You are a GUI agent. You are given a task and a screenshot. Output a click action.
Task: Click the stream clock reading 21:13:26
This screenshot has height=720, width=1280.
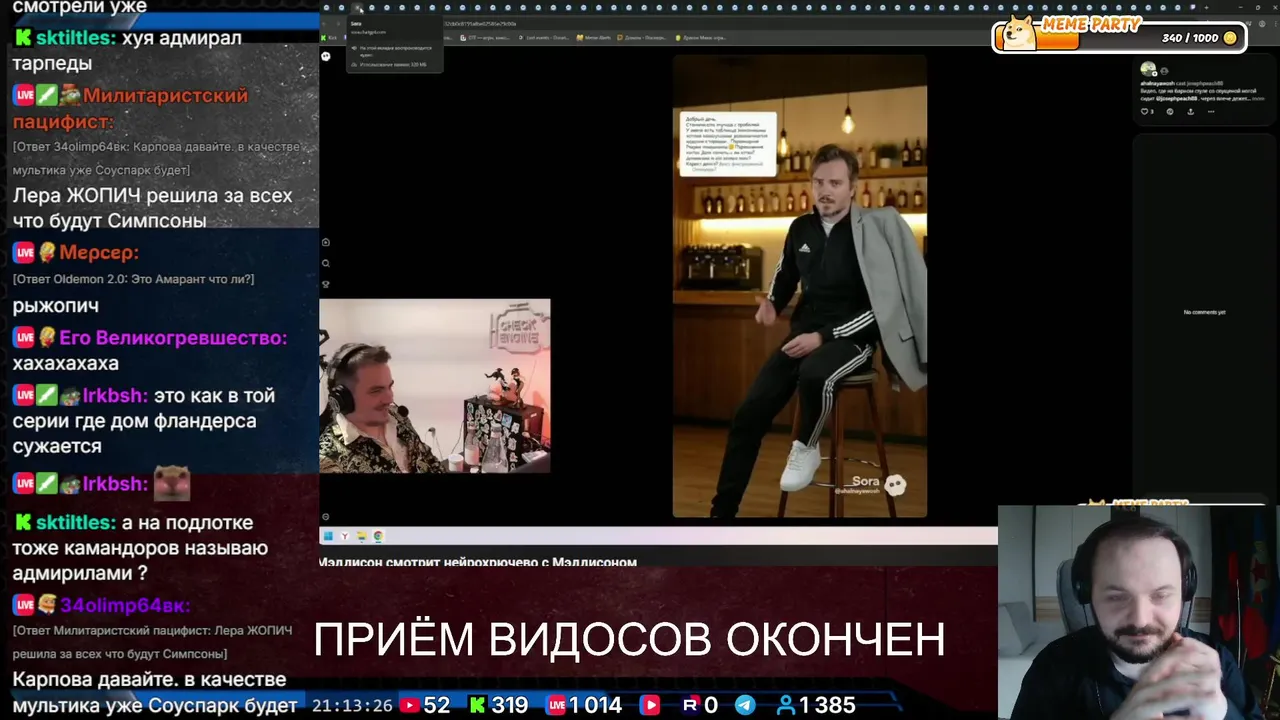coord(352,706)
